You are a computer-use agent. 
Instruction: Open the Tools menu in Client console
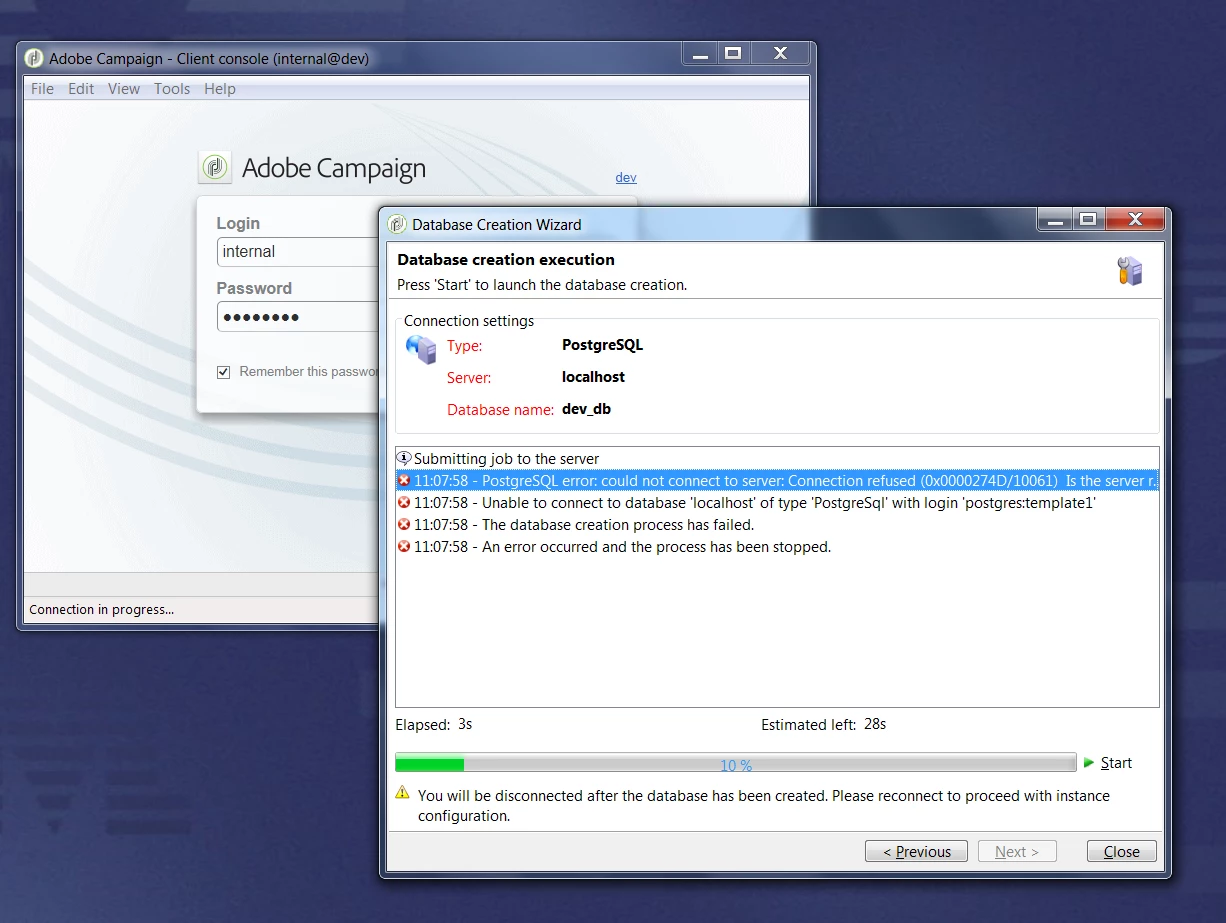click(x=172, y=89)
